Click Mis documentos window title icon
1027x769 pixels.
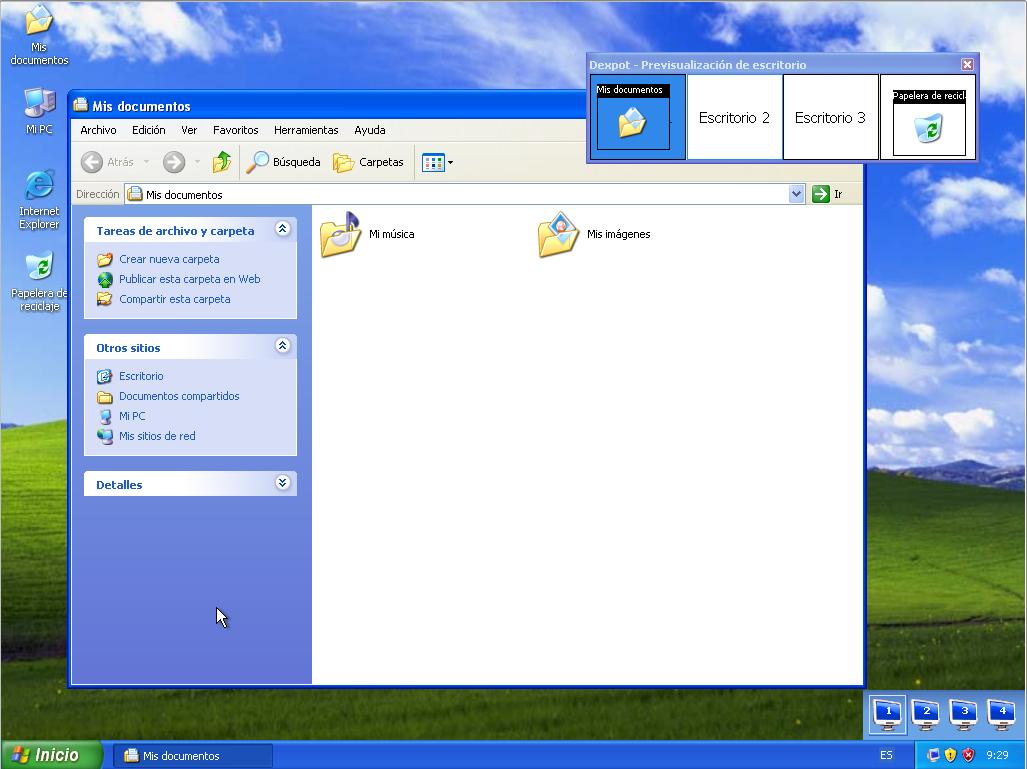pyautogui.click(x=81, y=105)
